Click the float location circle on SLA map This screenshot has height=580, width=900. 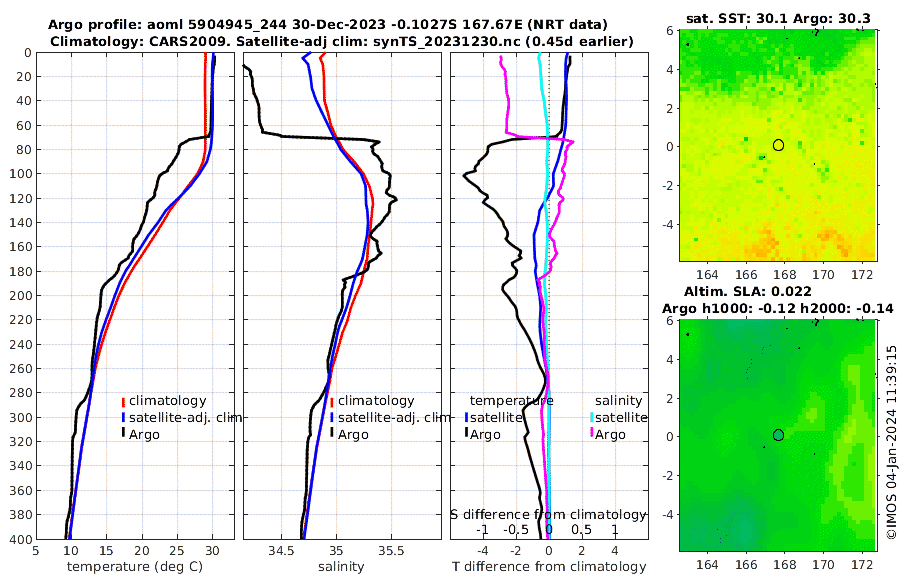click(778, 435)
